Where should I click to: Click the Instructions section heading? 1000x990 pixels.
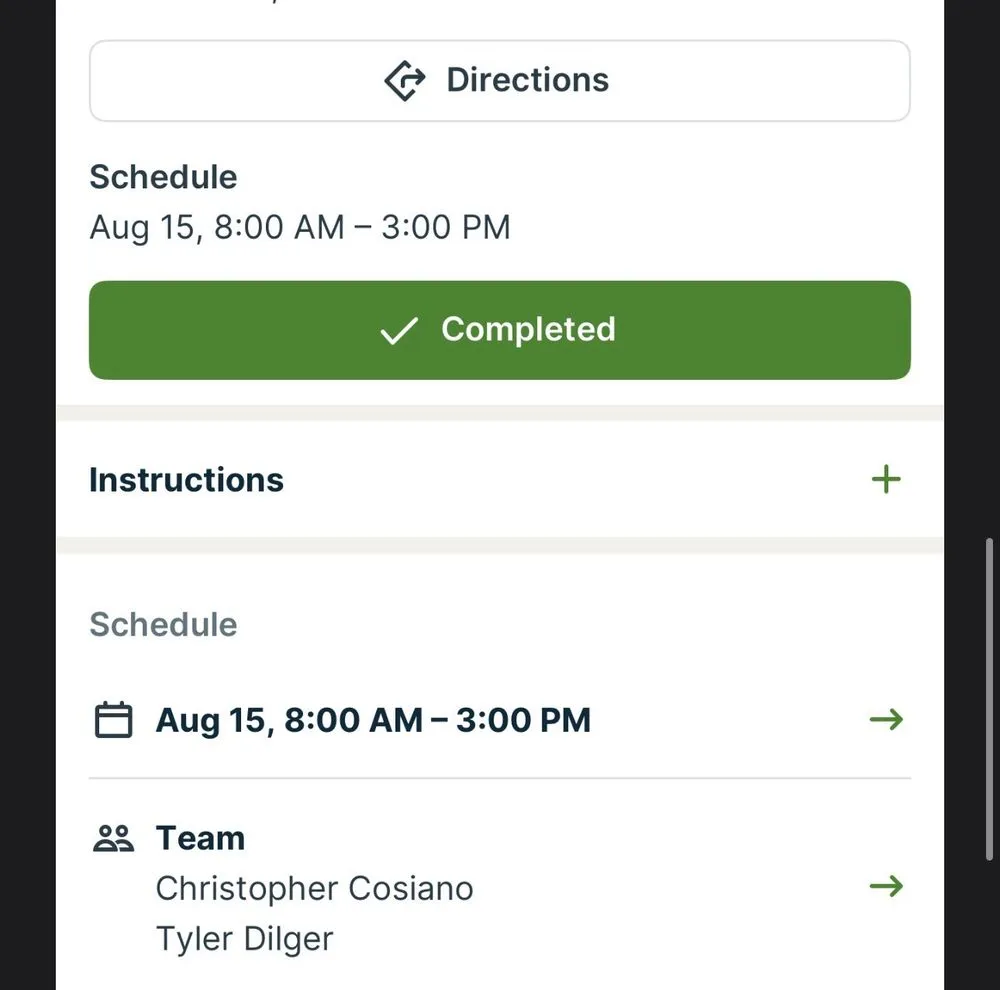[187, 480]
